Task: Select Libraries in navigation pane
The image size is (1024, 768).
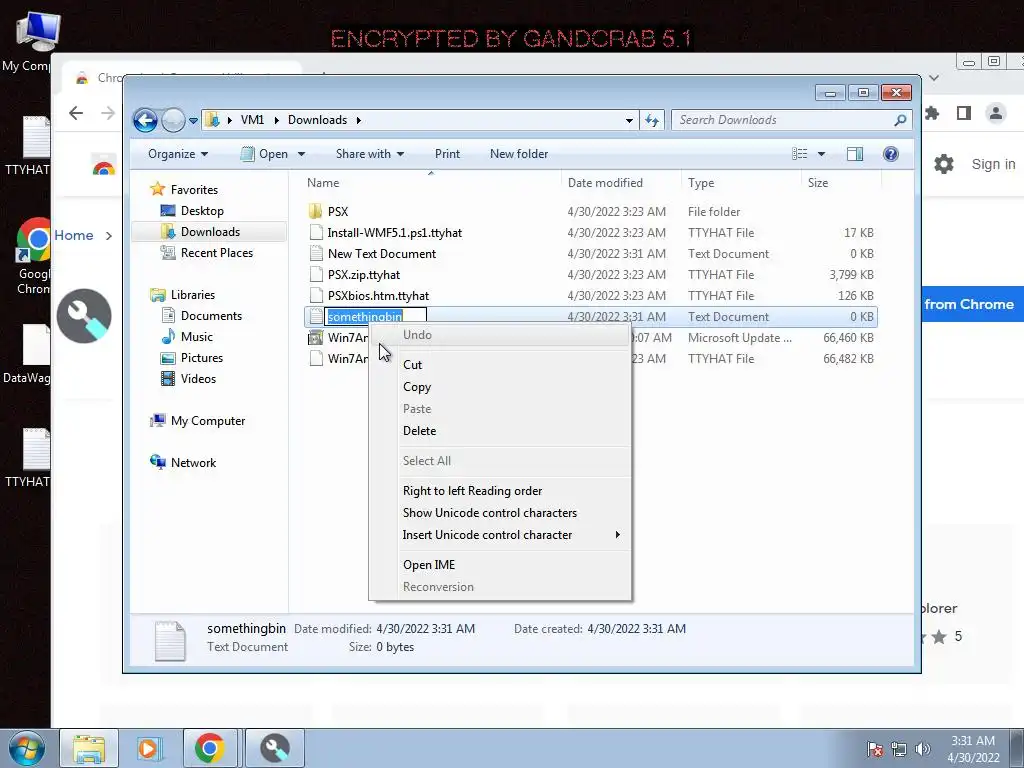Action: 193,295
